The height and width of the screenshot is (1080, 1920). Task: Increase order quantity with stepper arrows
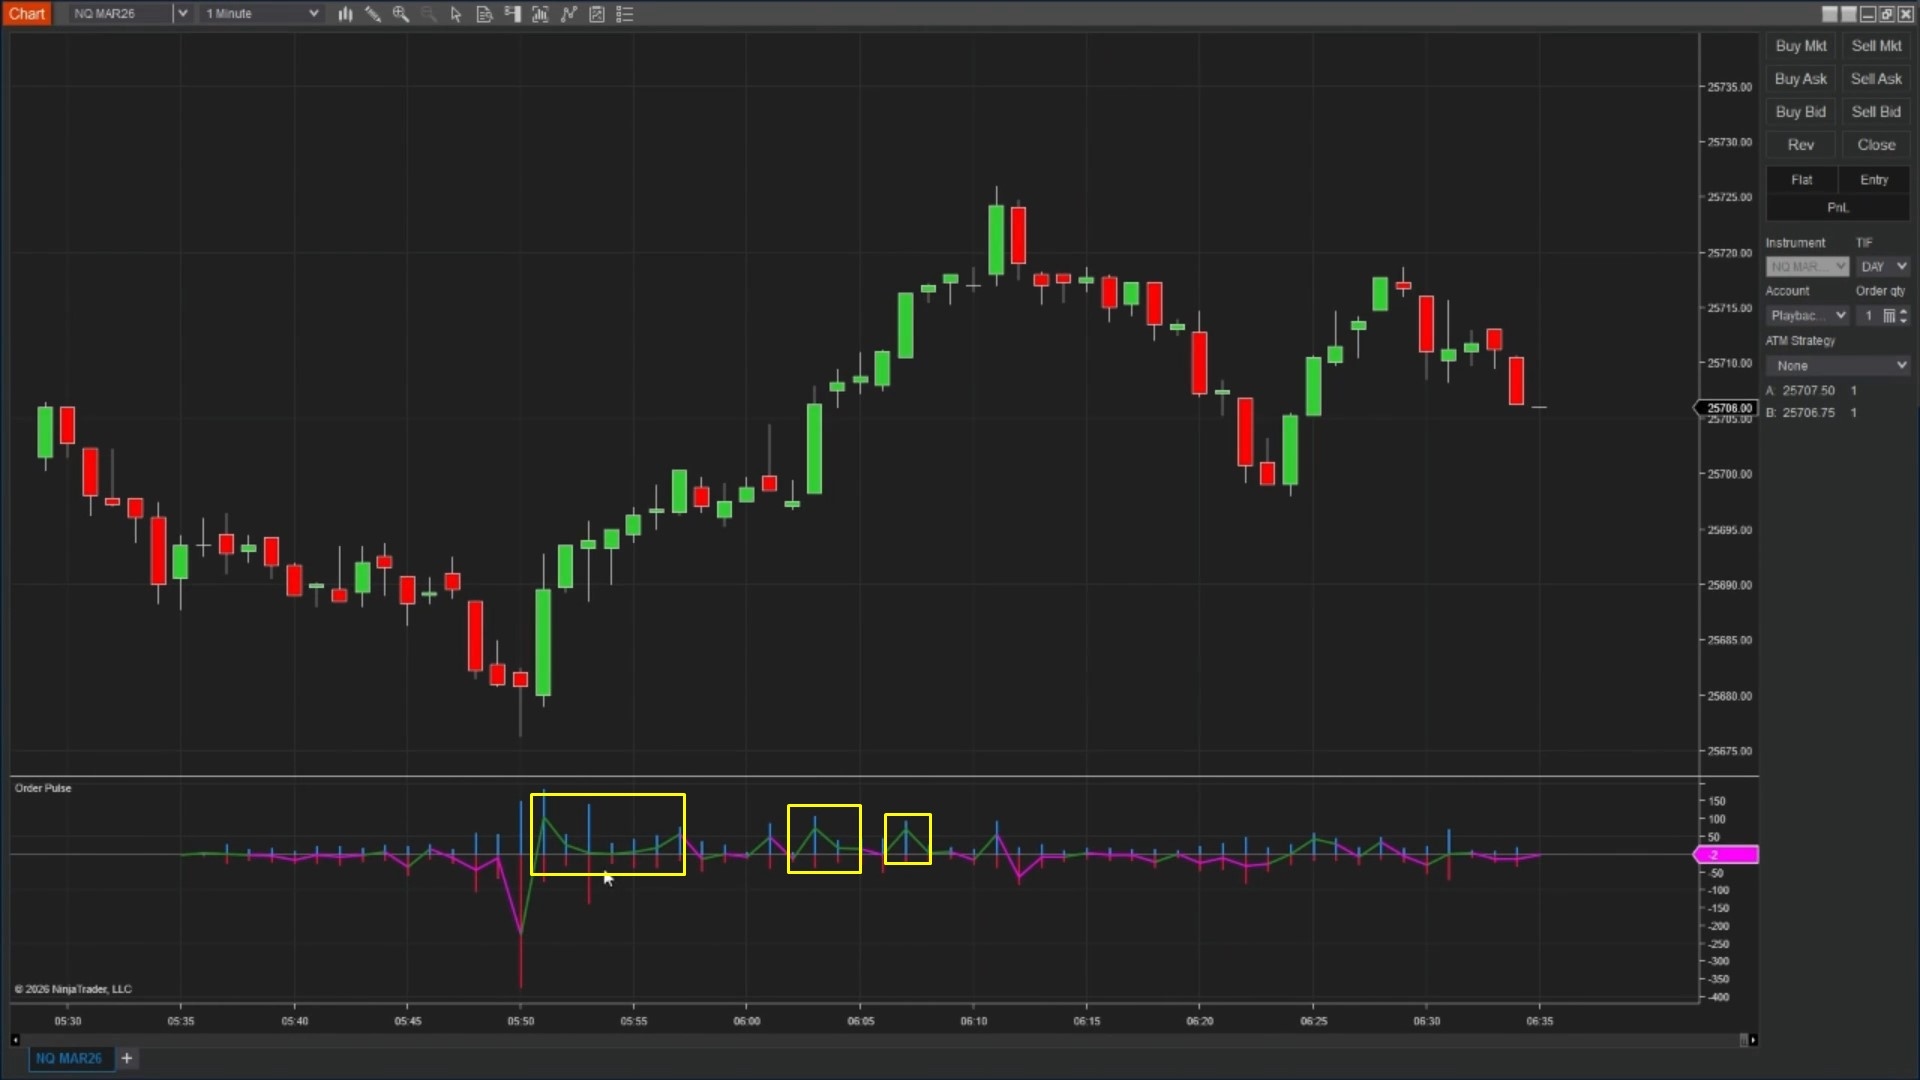(1903, 311)
